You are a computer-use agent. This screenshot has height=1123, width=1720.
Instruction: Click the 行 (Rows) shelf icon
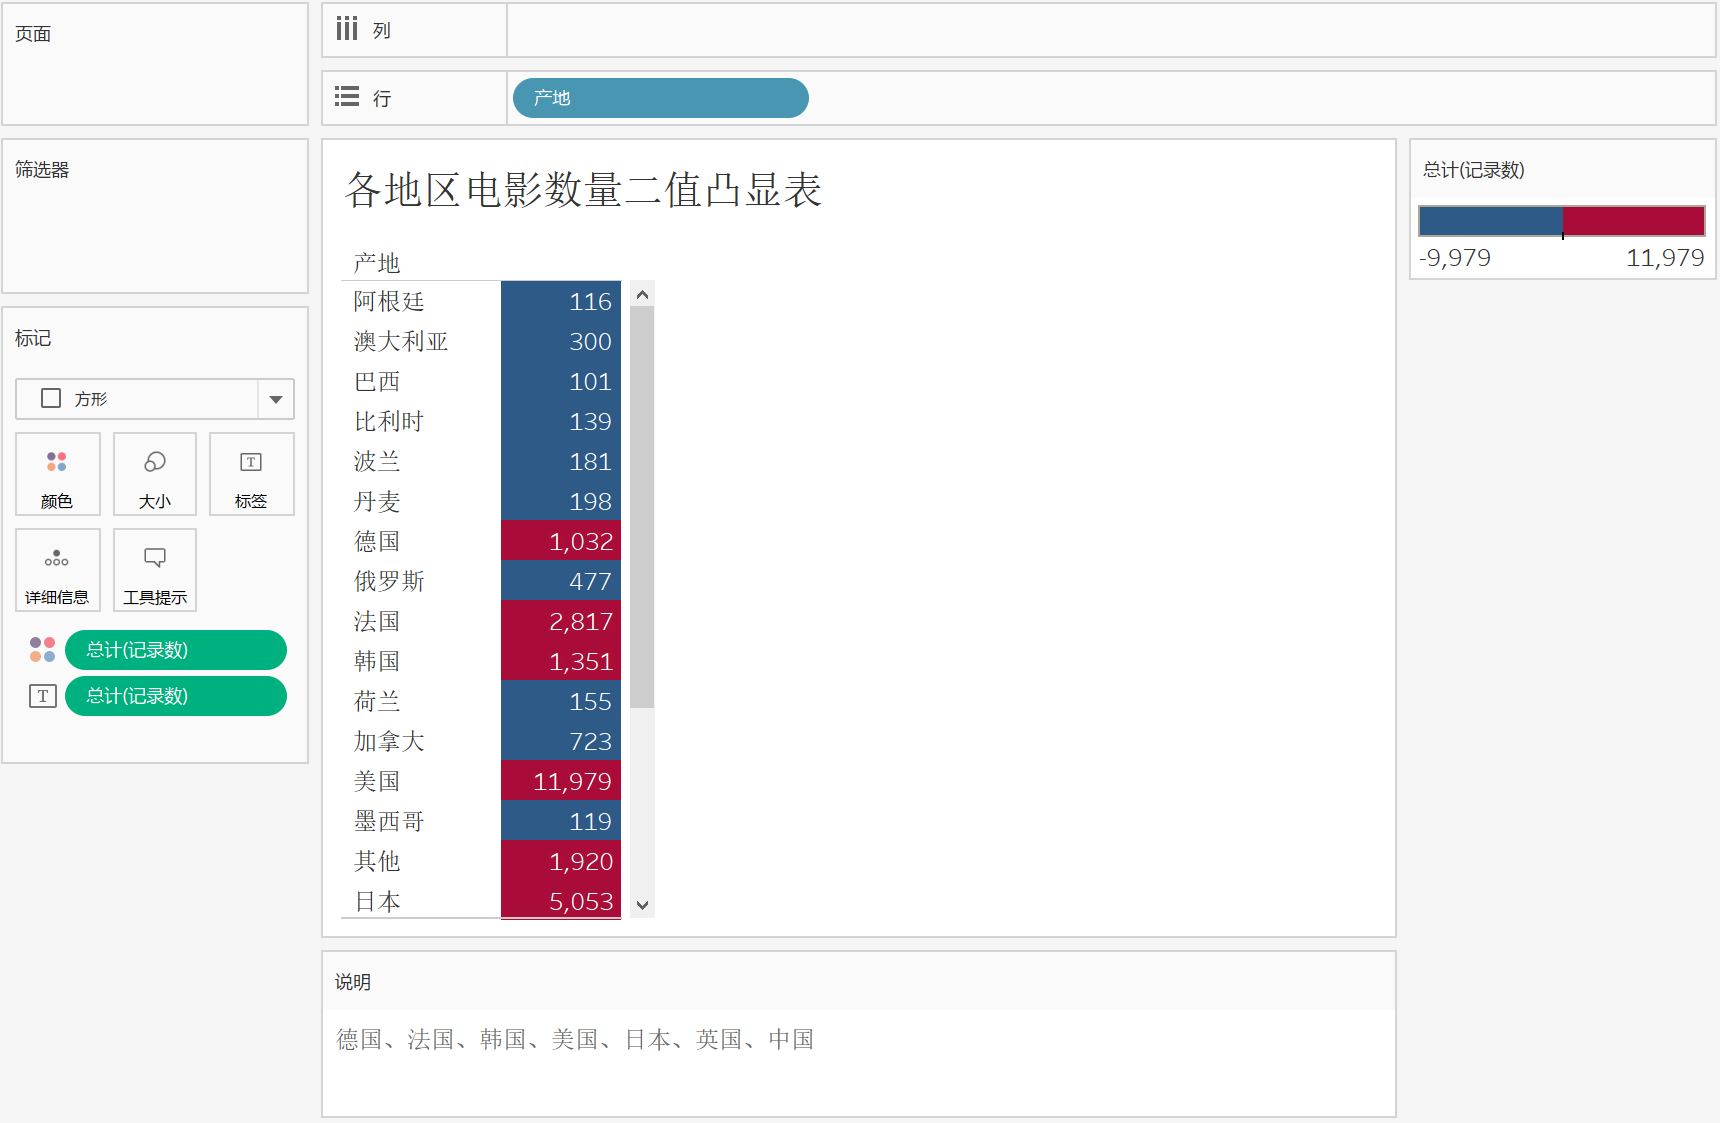coord(346,96)
